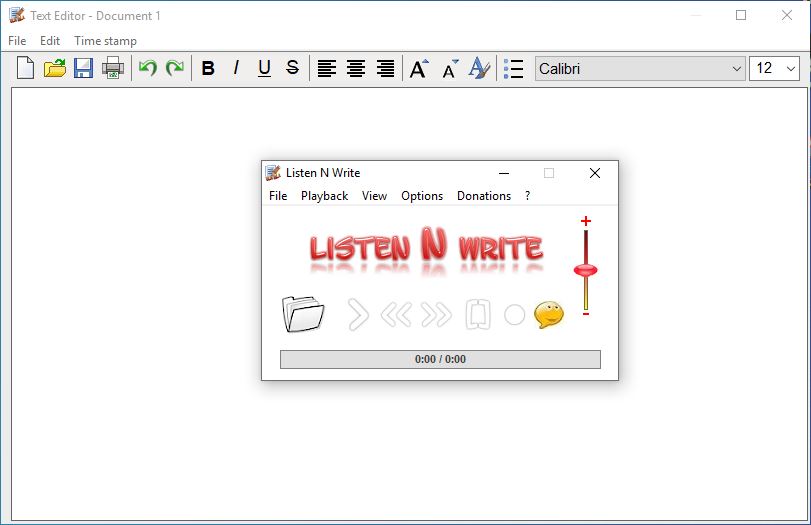Increase the font size

[x=419, y=68]
